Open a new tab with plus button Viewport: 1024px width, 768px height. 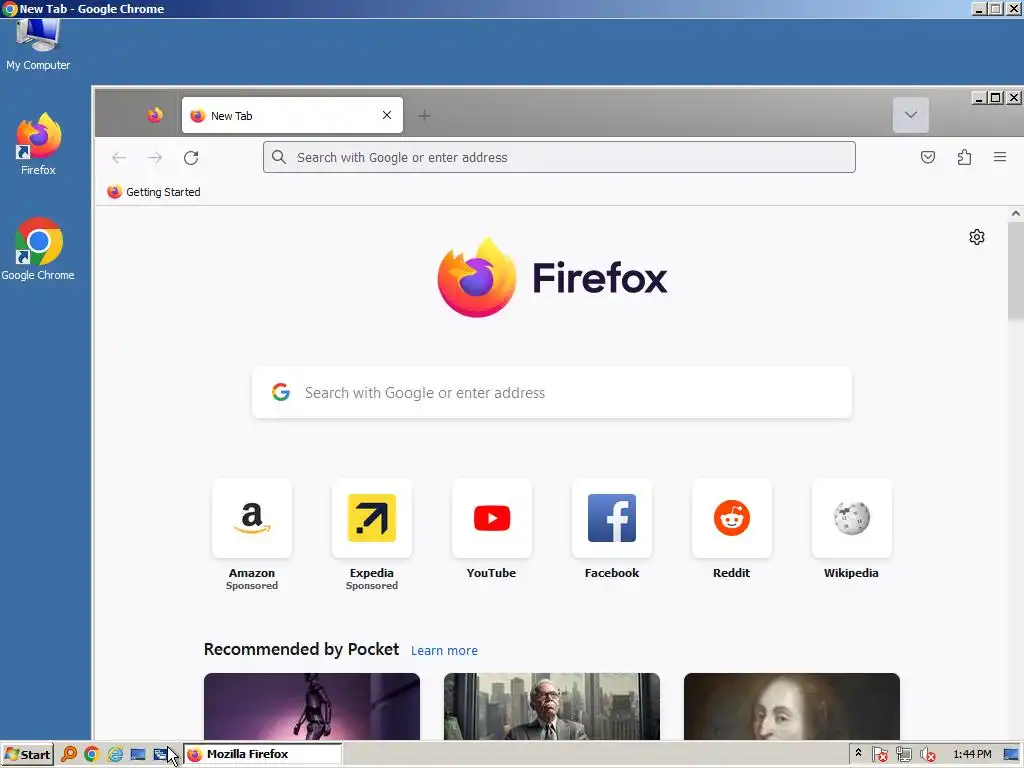424,116
